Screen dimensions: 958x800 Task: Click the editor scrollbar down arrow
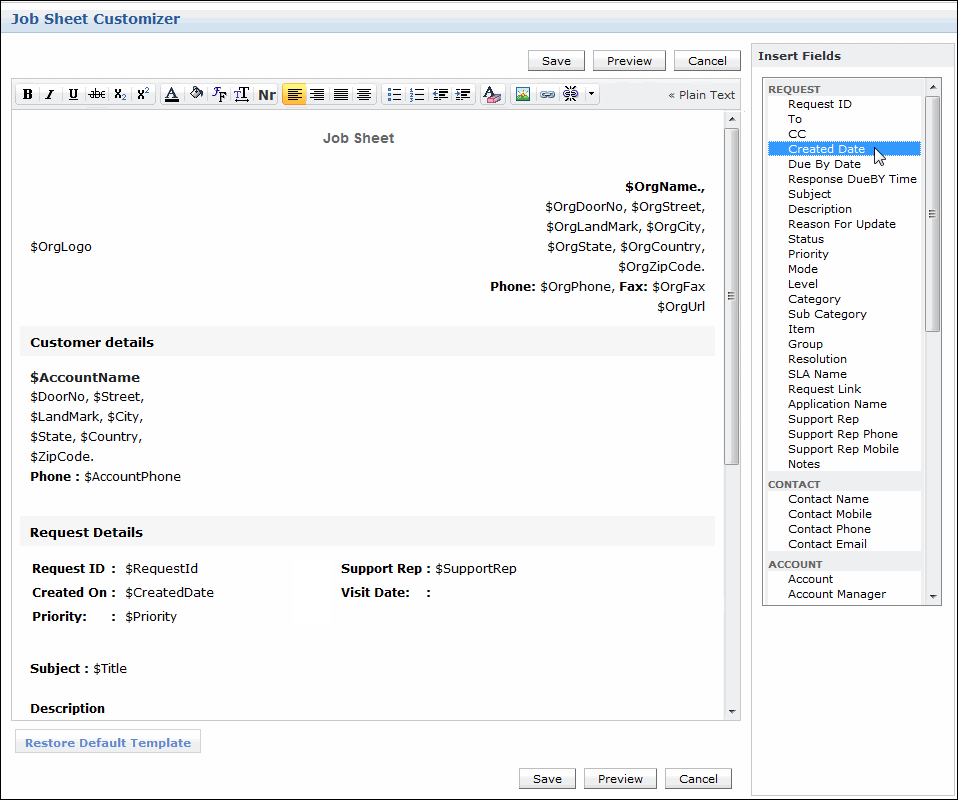732,711
